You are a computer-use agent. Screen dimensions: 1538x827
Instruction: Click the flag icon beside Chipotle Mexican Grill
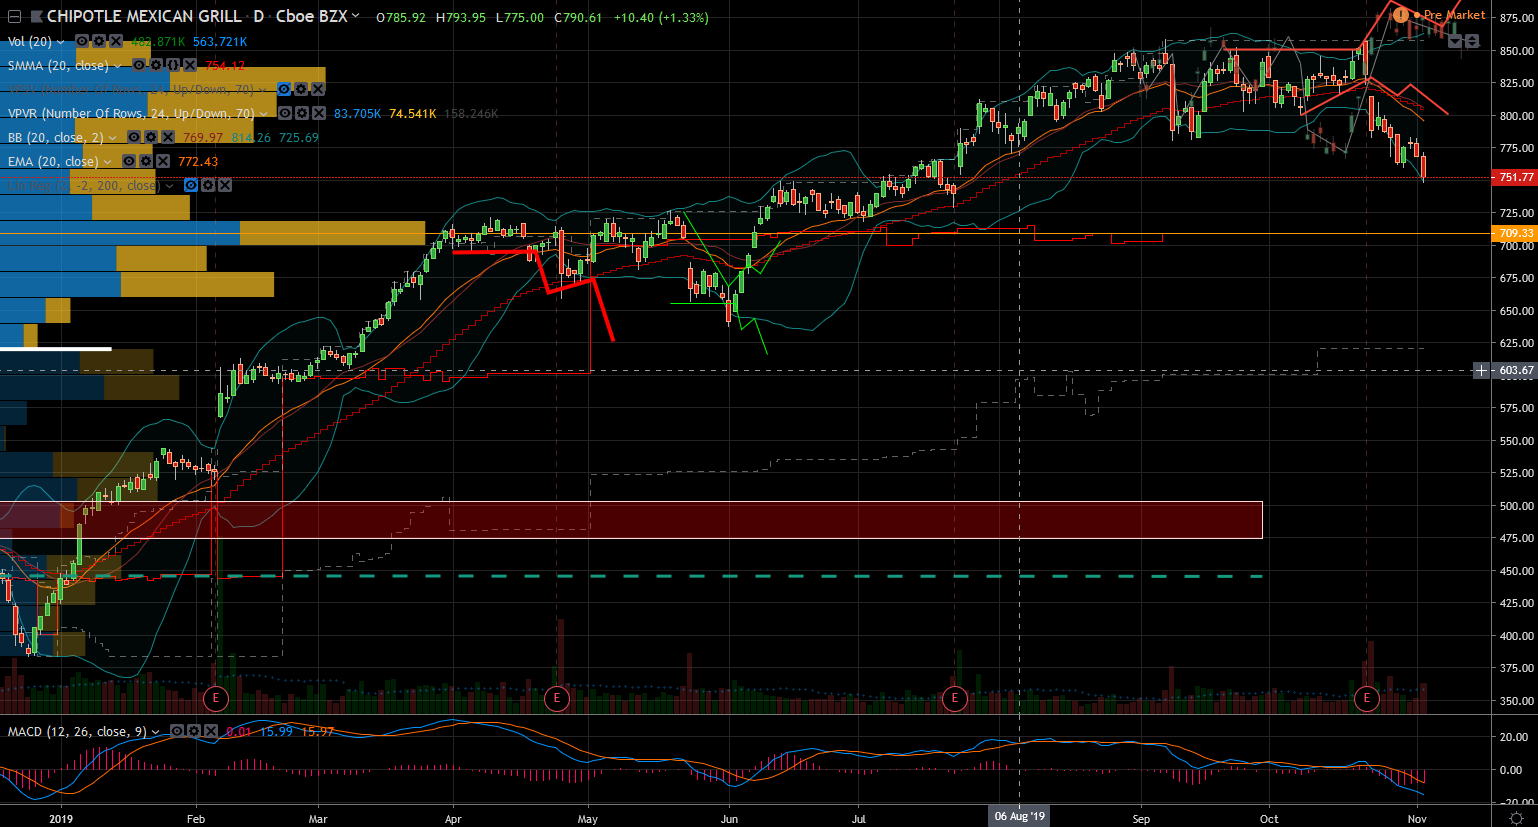pos(36,17)
